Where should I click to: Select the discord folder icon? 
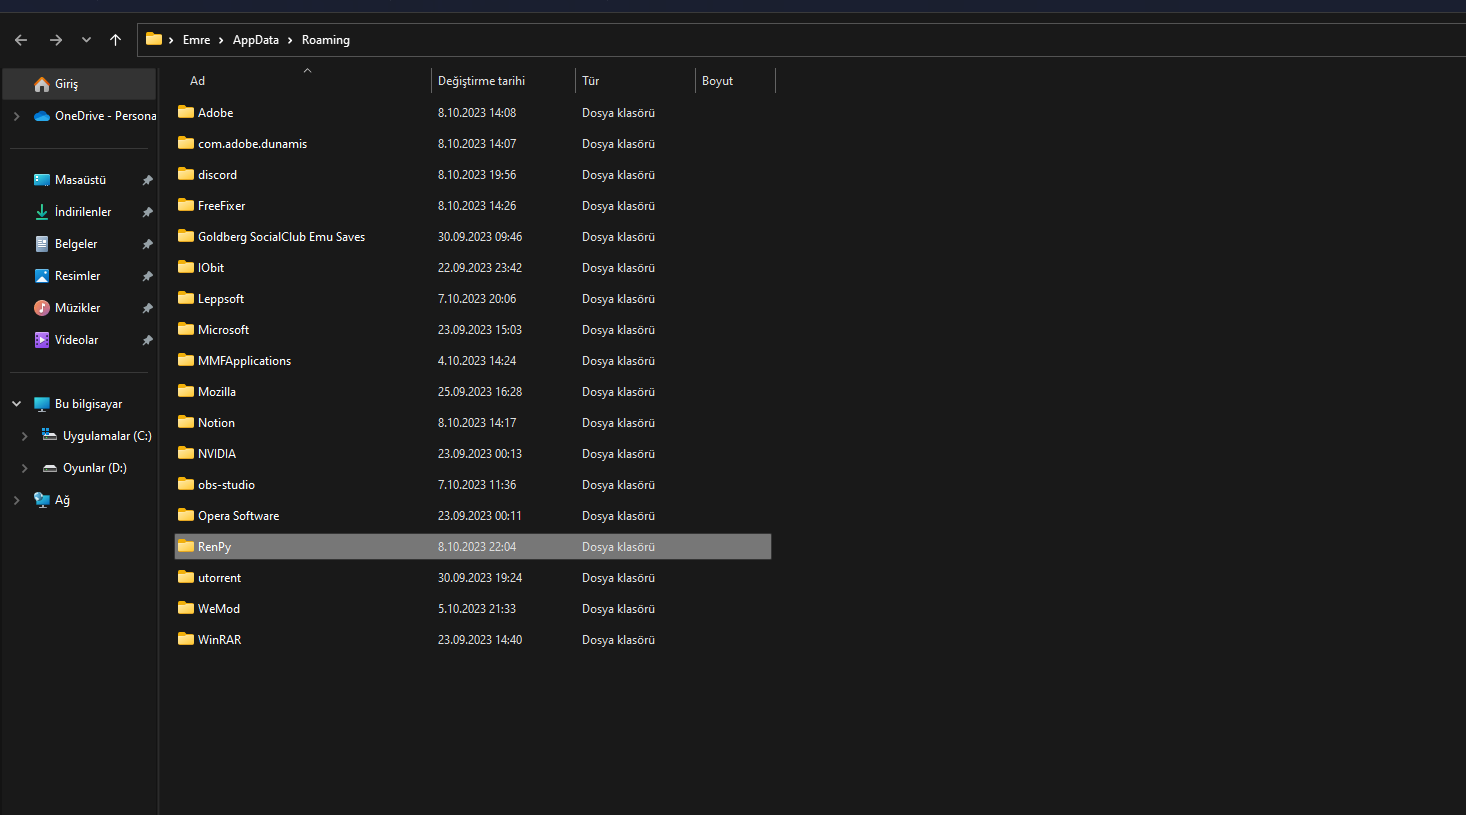(186, 174)
